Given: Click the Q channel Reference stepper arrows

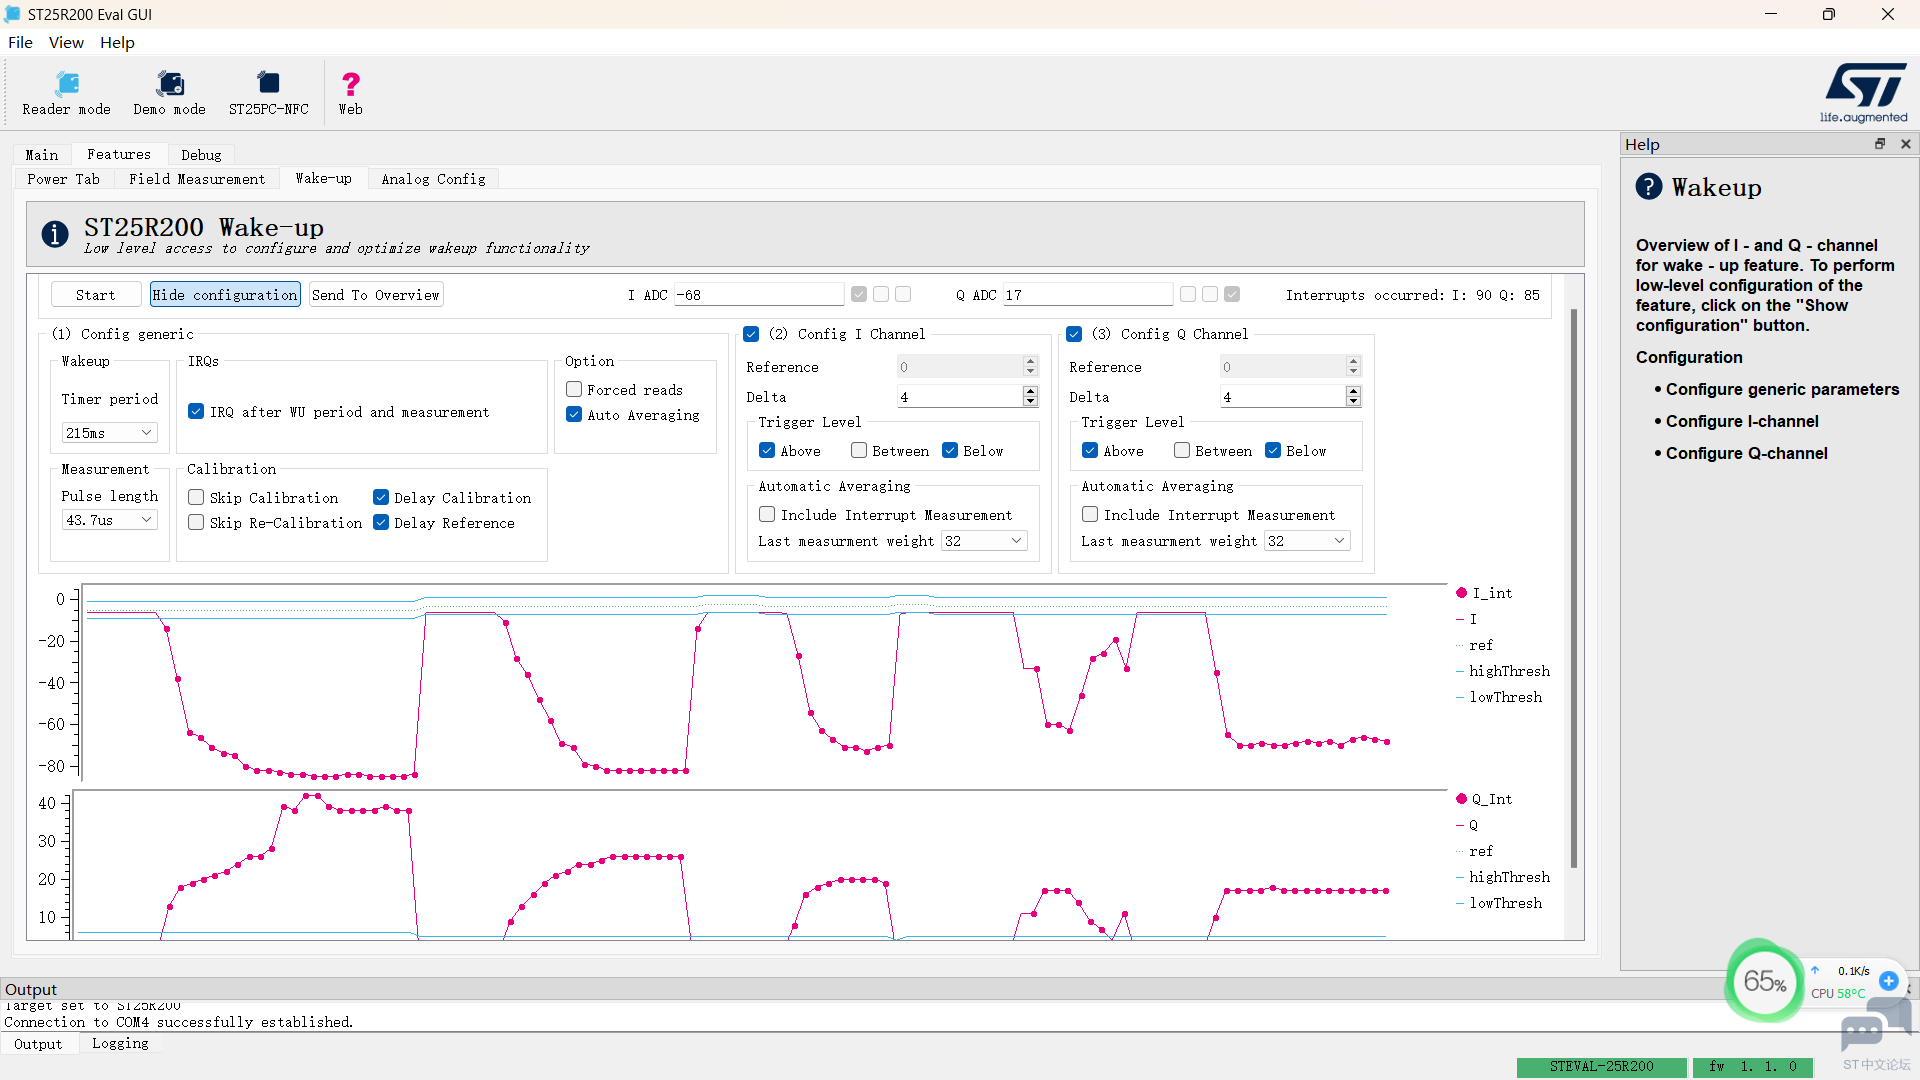Looking at the screenshot, I should point(1353,367).
